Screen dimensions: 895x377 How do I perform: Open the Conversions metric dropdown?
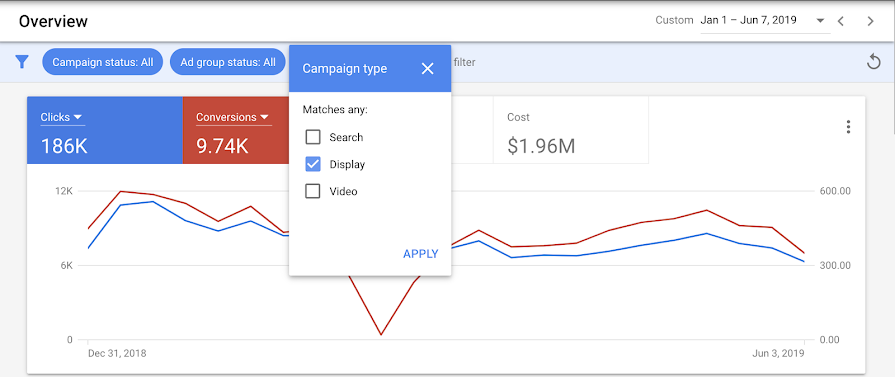click(233, 118)
